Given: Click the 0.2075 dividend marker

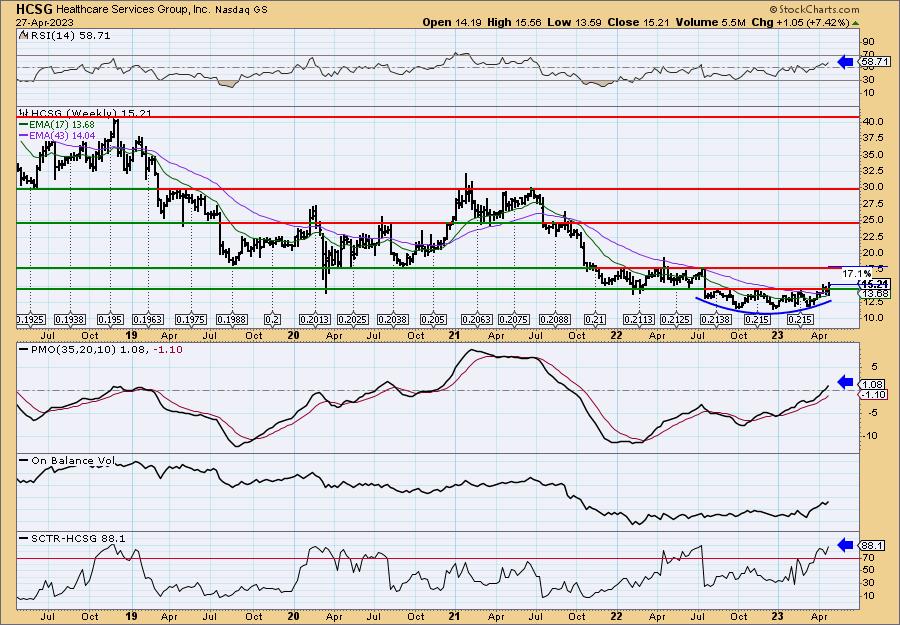Looking at the screenshot, I should click(x=514, y=319).
